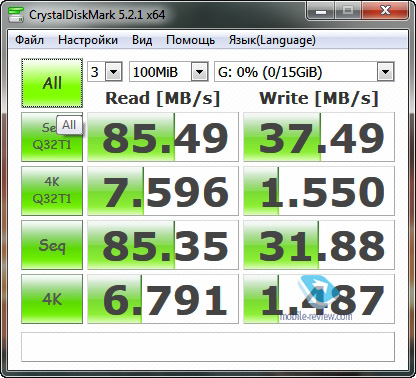Click the Write value 31.88
Image resolution: width=416 pixels, height=378 pixels.
pyautogui.click(x=319, y=245)
